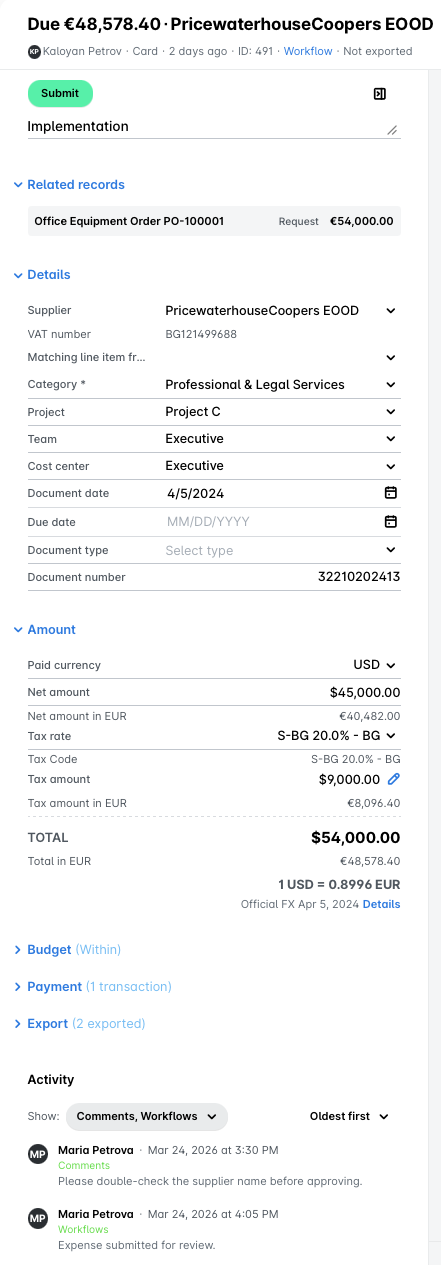Click the 1 USD = 0.8996 EUR rate

point(339,884)
